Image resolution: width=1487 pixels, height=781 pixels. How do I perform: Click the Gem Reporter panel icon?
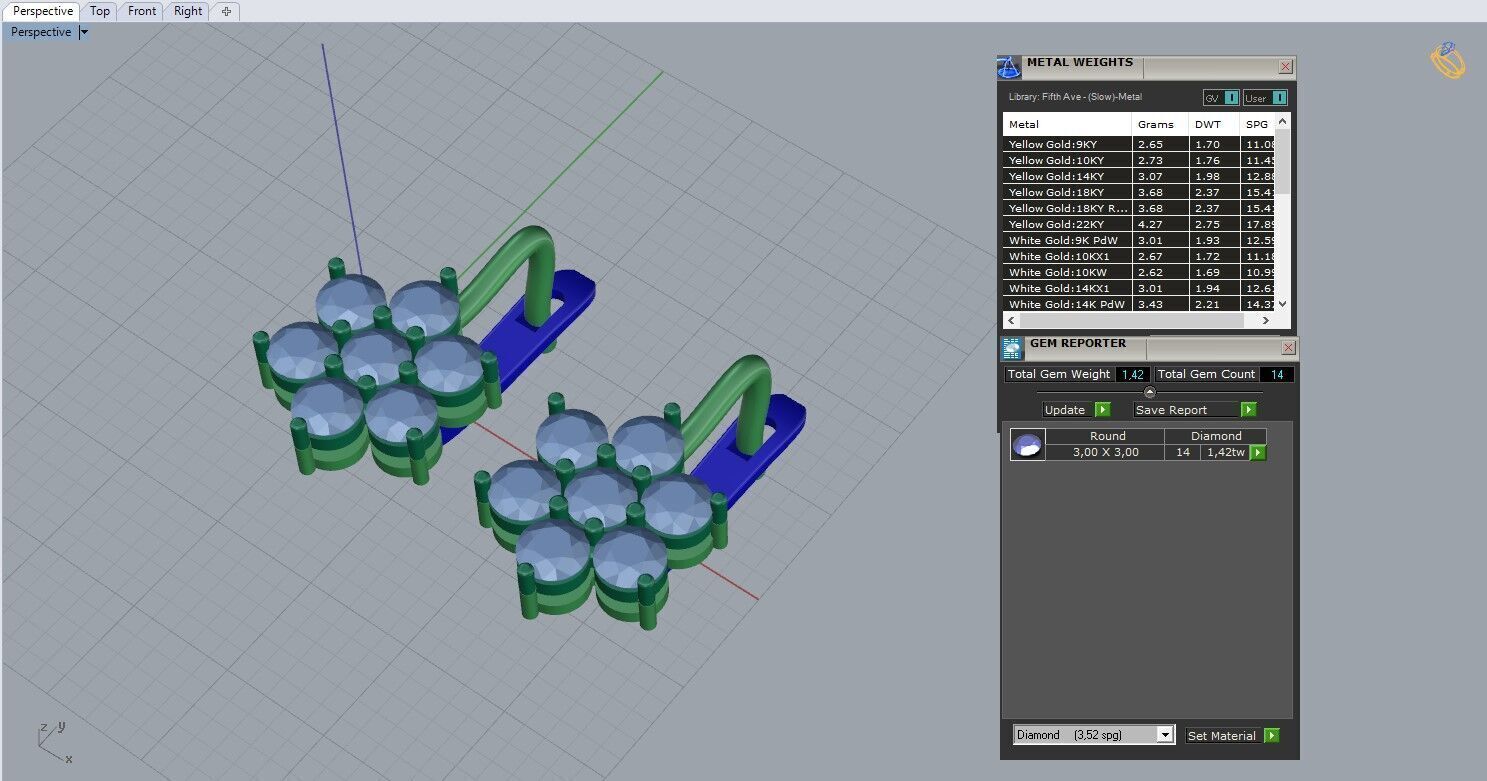click(1011, 349)
